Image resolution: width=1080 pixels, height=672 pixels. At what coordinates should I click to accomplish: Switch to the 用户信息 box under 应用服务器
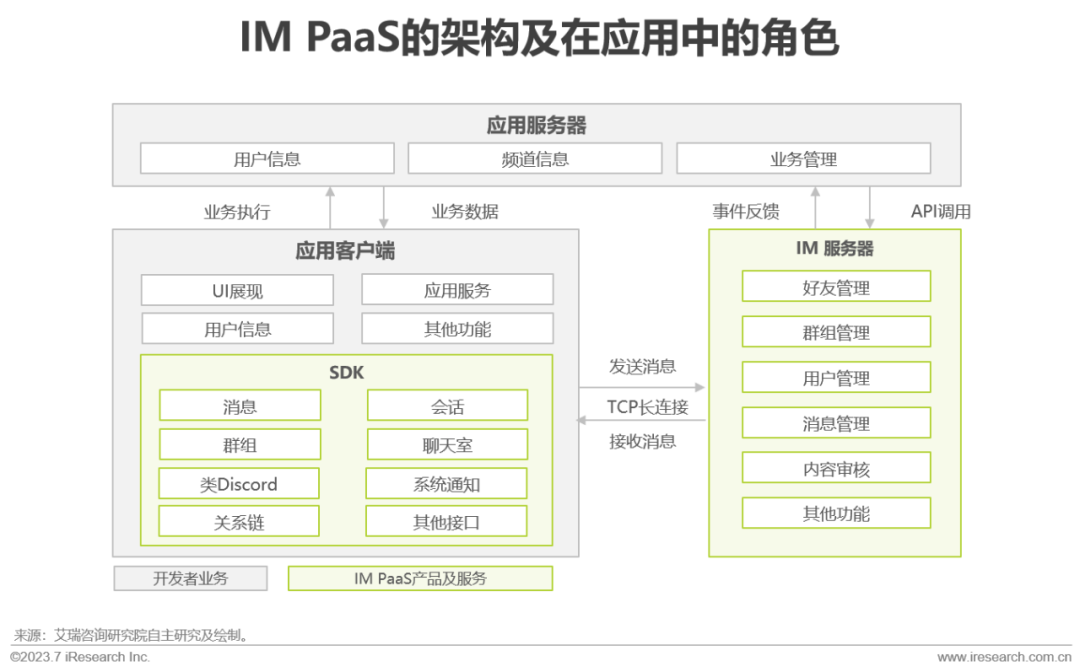pos(267,157)
